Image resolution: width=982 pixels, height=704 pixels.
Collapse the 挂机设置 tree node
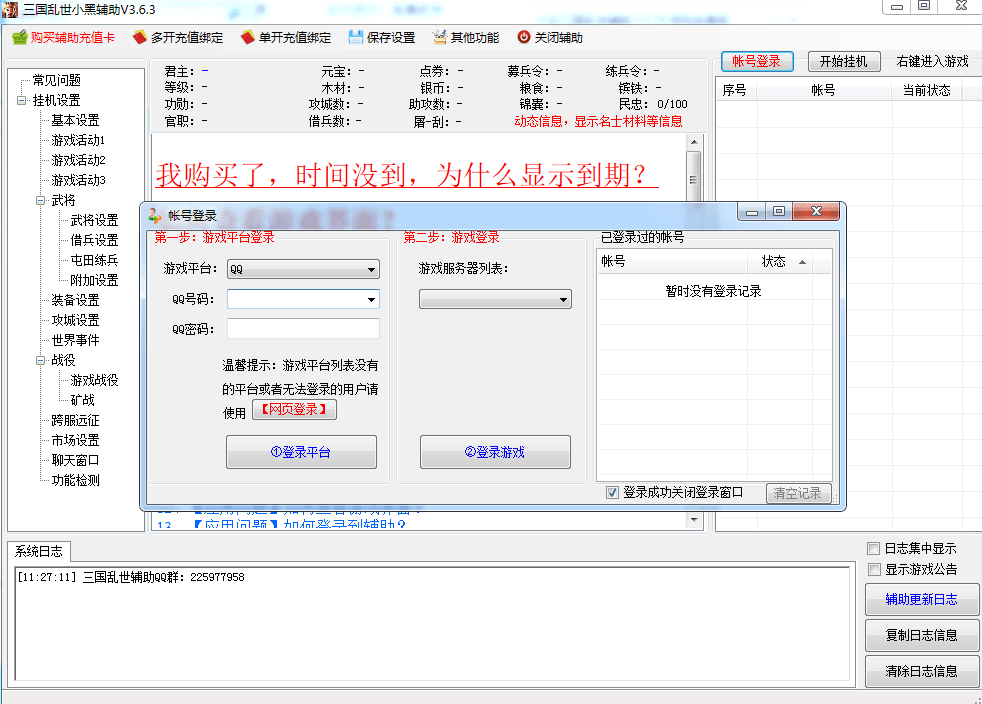point(21,100)
